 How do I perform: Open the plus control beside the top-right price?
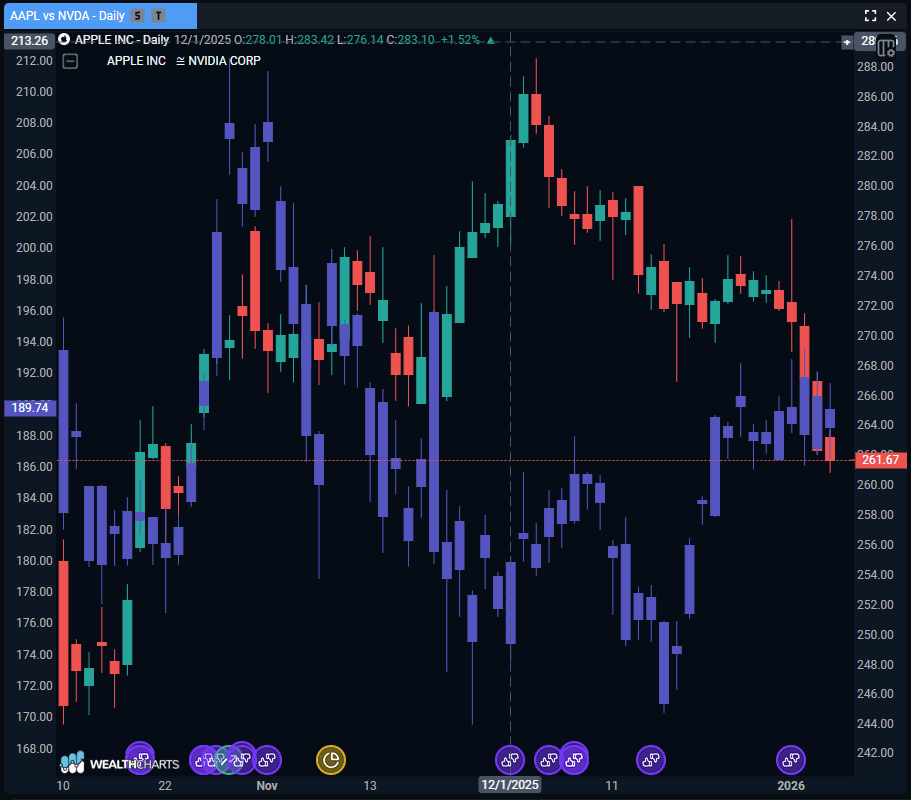(846, 42)
